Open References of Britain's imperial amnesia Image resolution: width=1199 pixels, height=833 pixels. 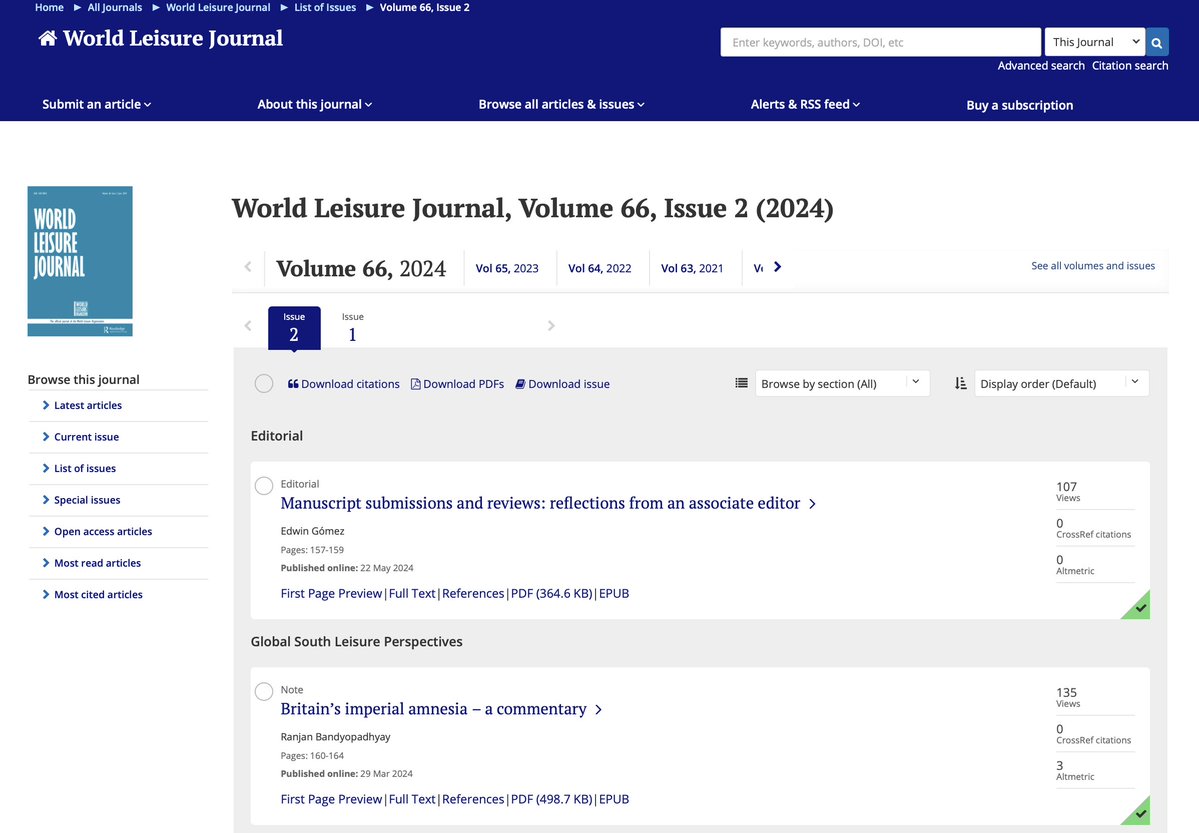[473, 799]
